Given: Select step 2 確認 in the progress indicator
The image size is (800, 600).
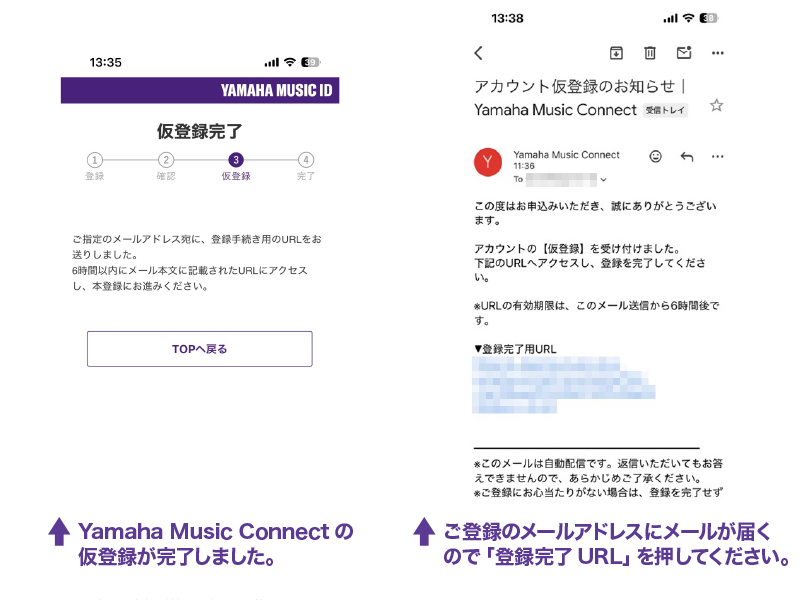Looking at the screenshot, I should [166, 166].
